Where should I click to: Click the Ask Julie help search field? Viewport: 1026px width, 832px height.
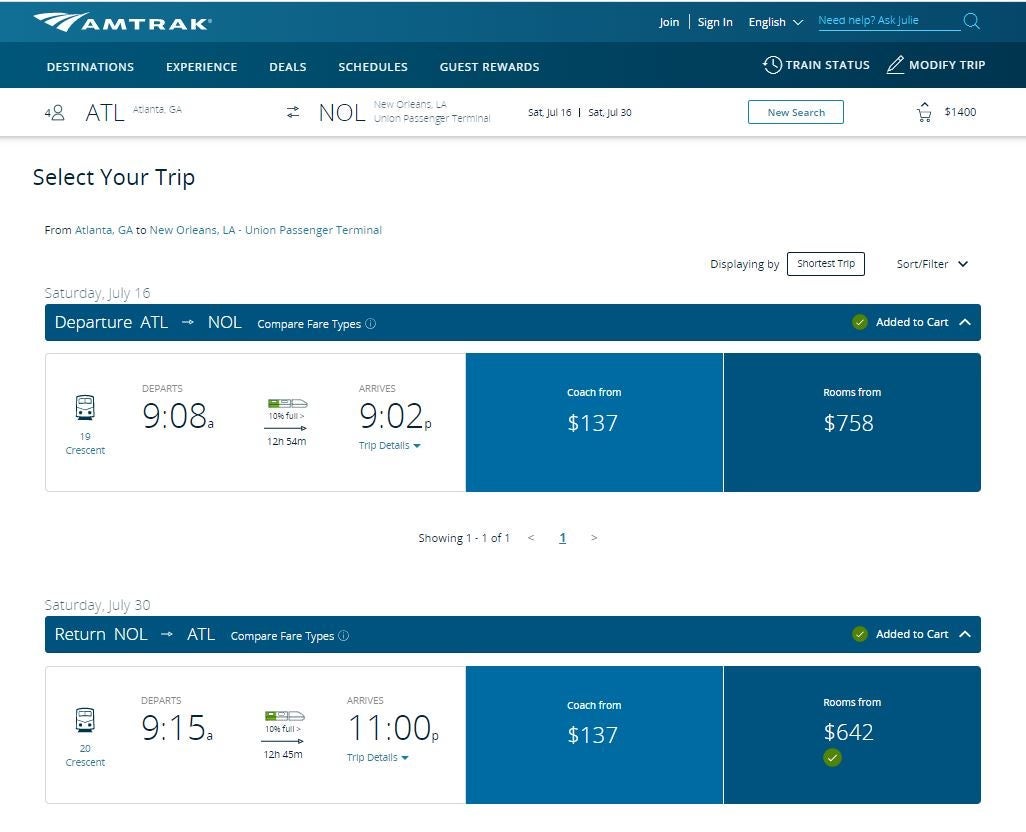[x=889, y=21]
